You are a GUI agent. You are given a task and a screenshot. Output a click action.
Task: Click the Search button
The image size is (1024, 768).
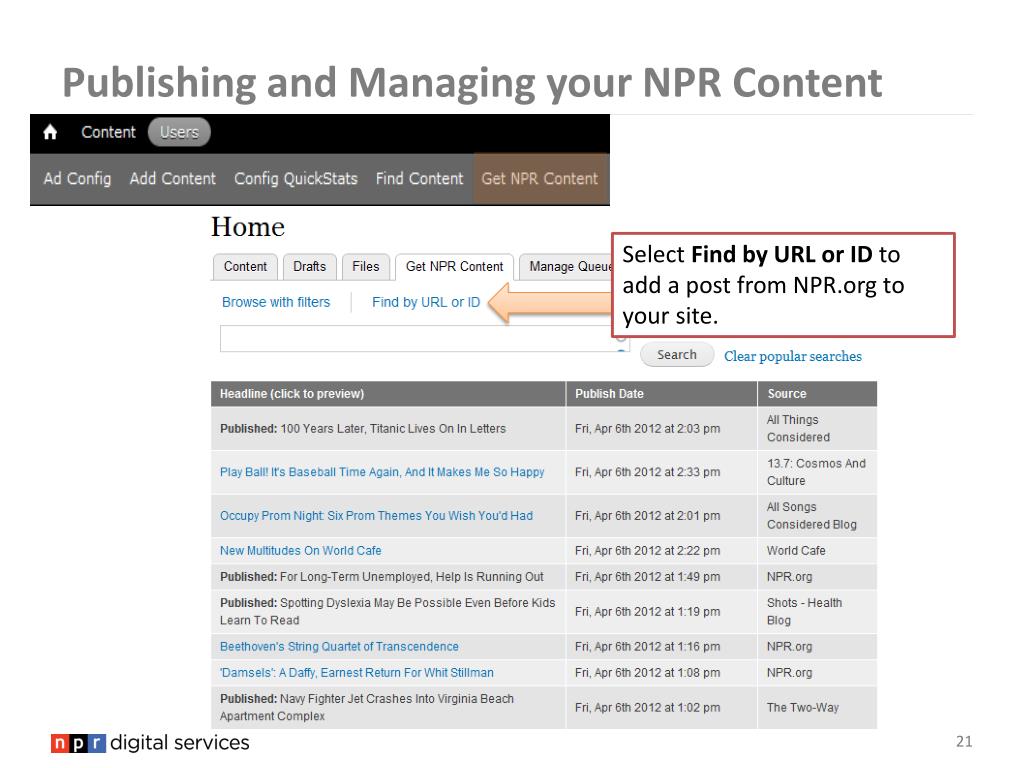pyautogui.click(x=677, y=355)
